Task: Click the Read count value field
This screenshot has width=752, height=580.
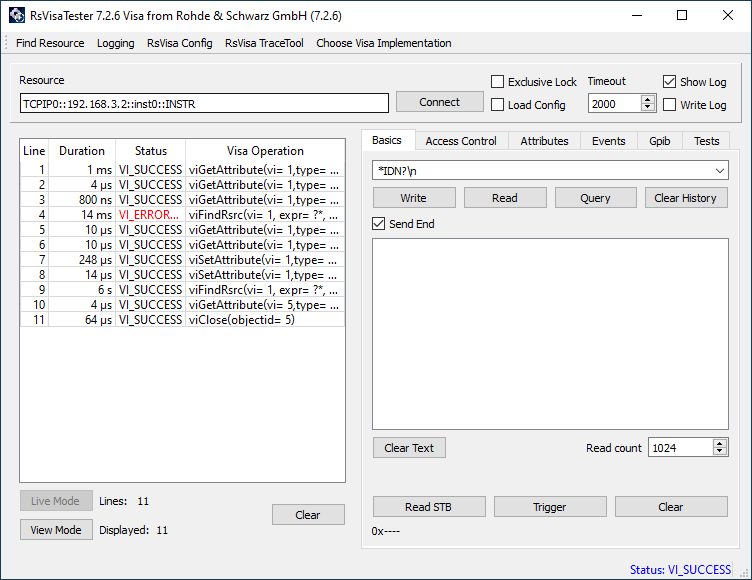Action: [x=680, y=448]
